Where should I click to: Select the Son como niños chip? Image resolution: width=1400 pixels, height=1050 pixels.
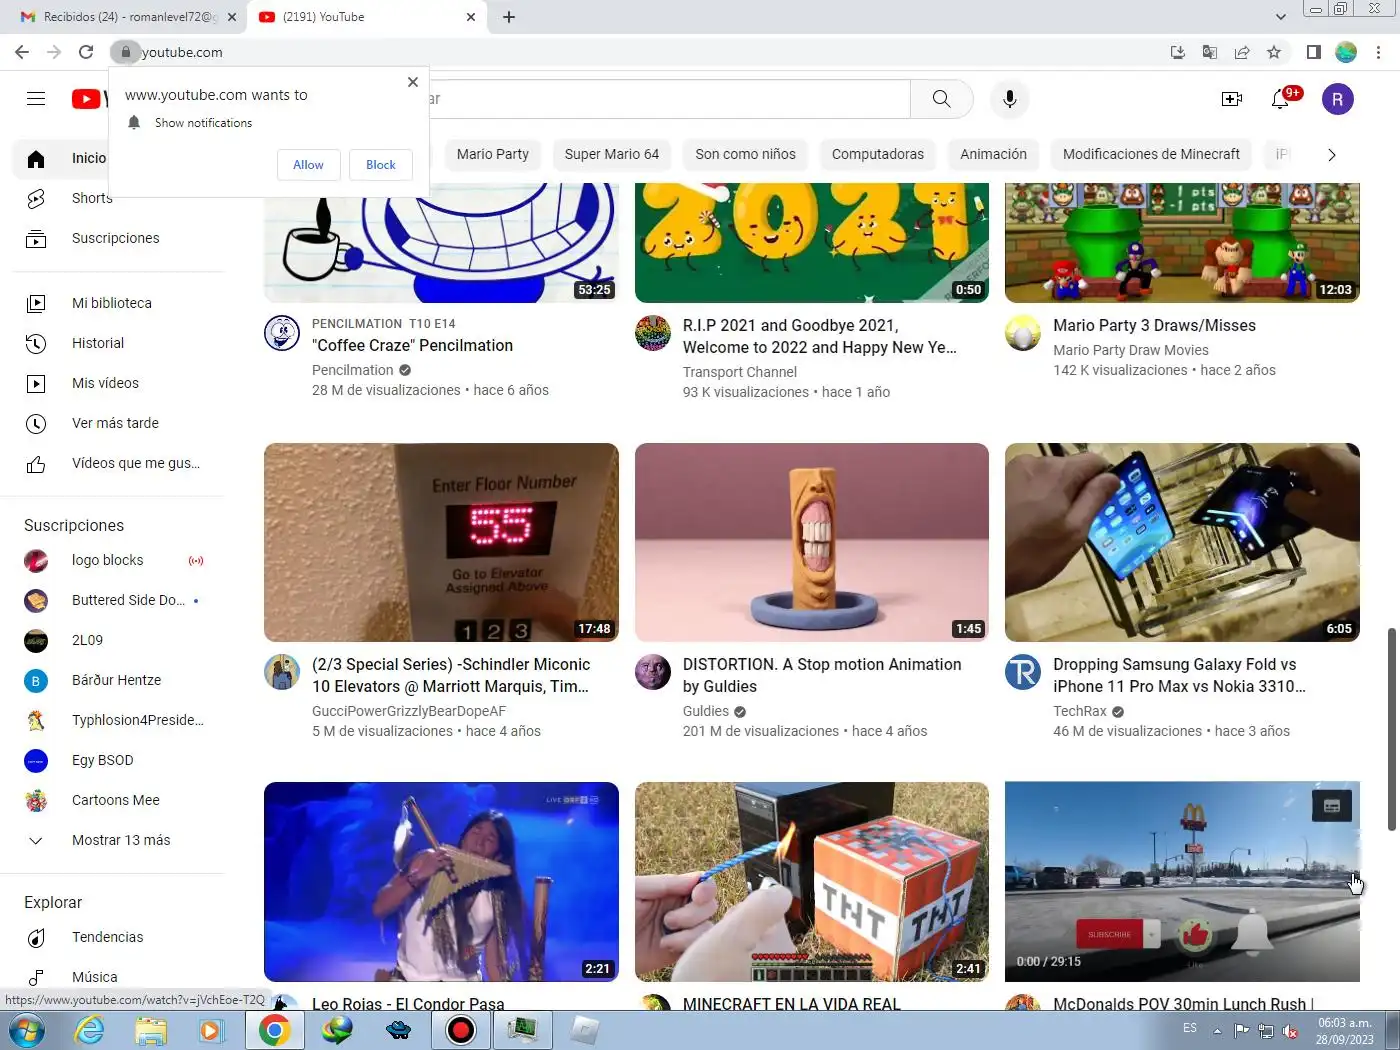(x=746, y=154)
